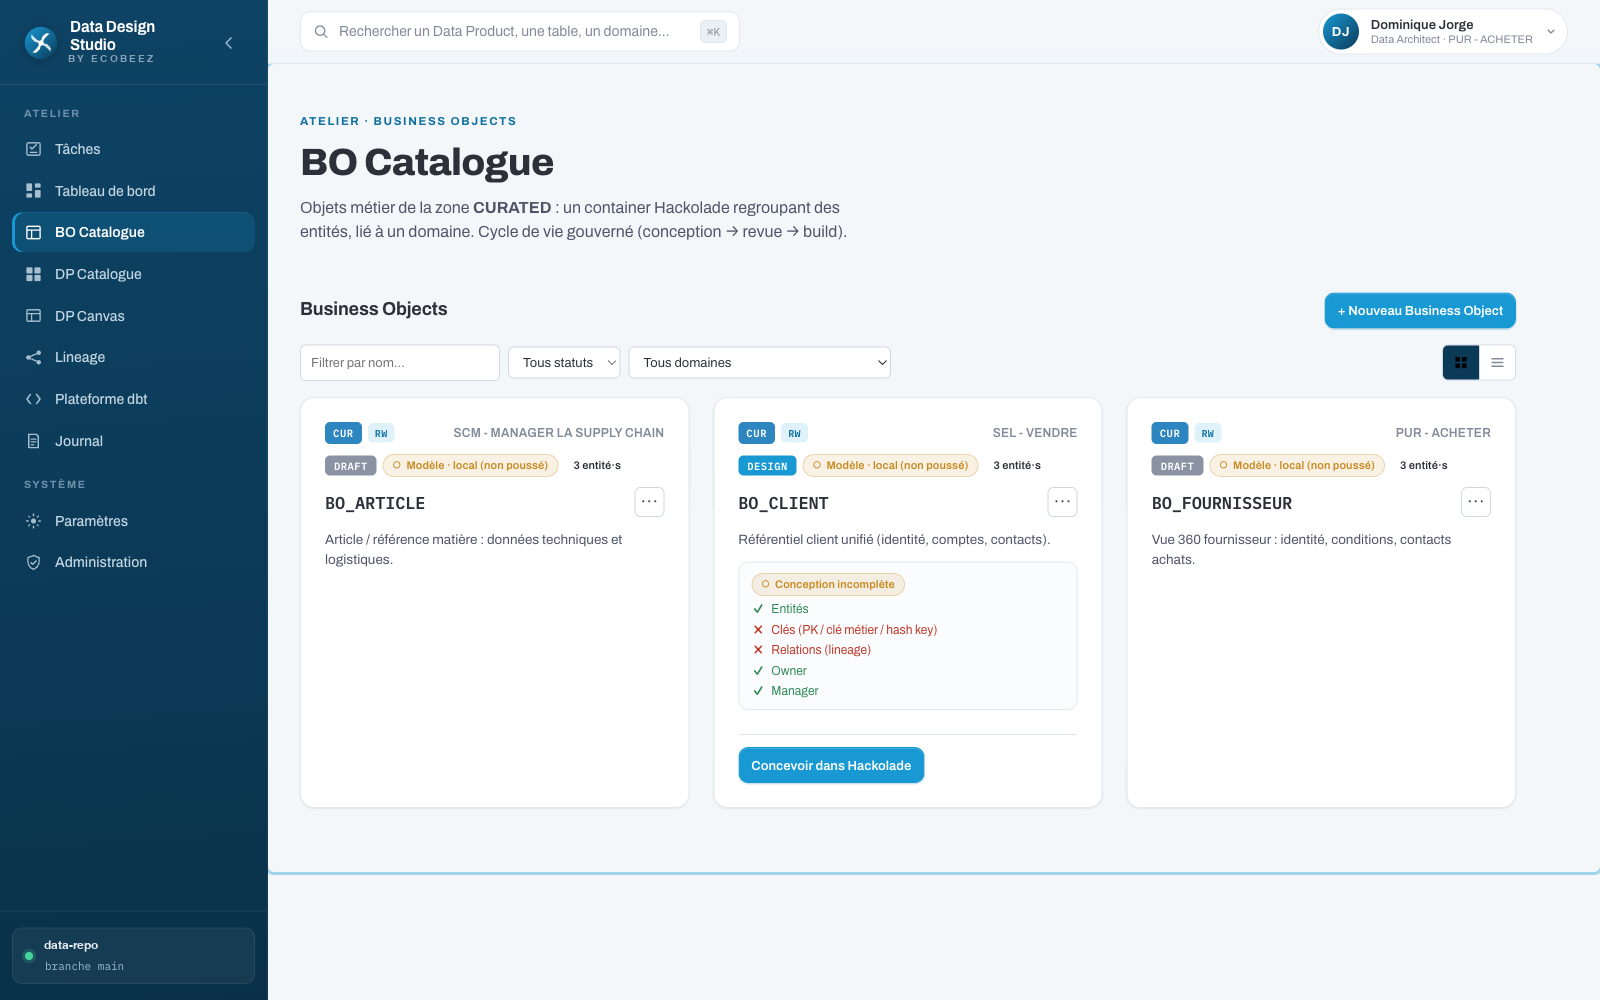Click the Tâches checklist icon
This screenshot has height=1000, width=1600.
tap(33, 149)
